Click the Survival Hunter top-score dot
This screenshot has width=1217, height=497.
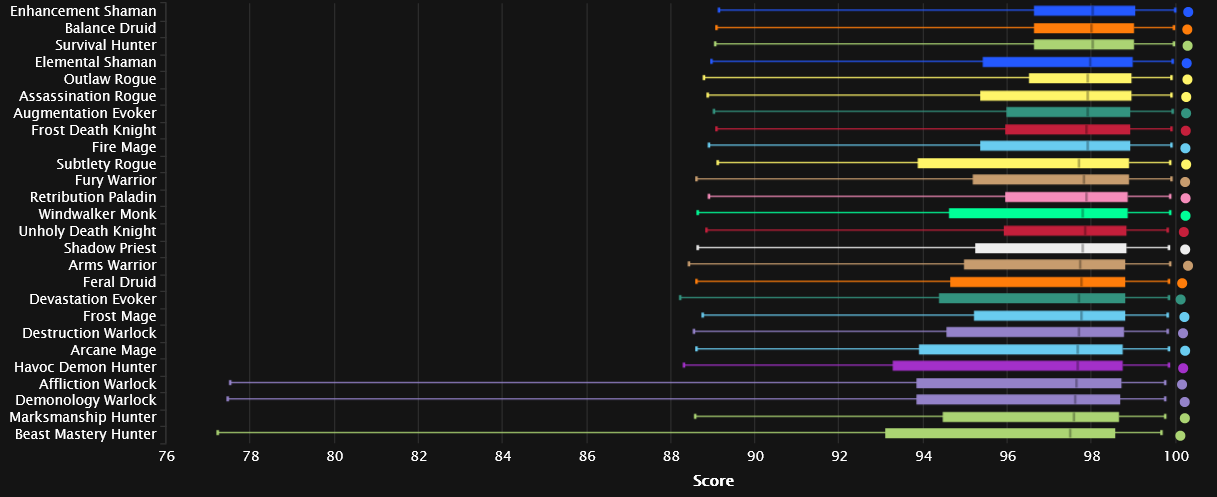pos(1187,46)
